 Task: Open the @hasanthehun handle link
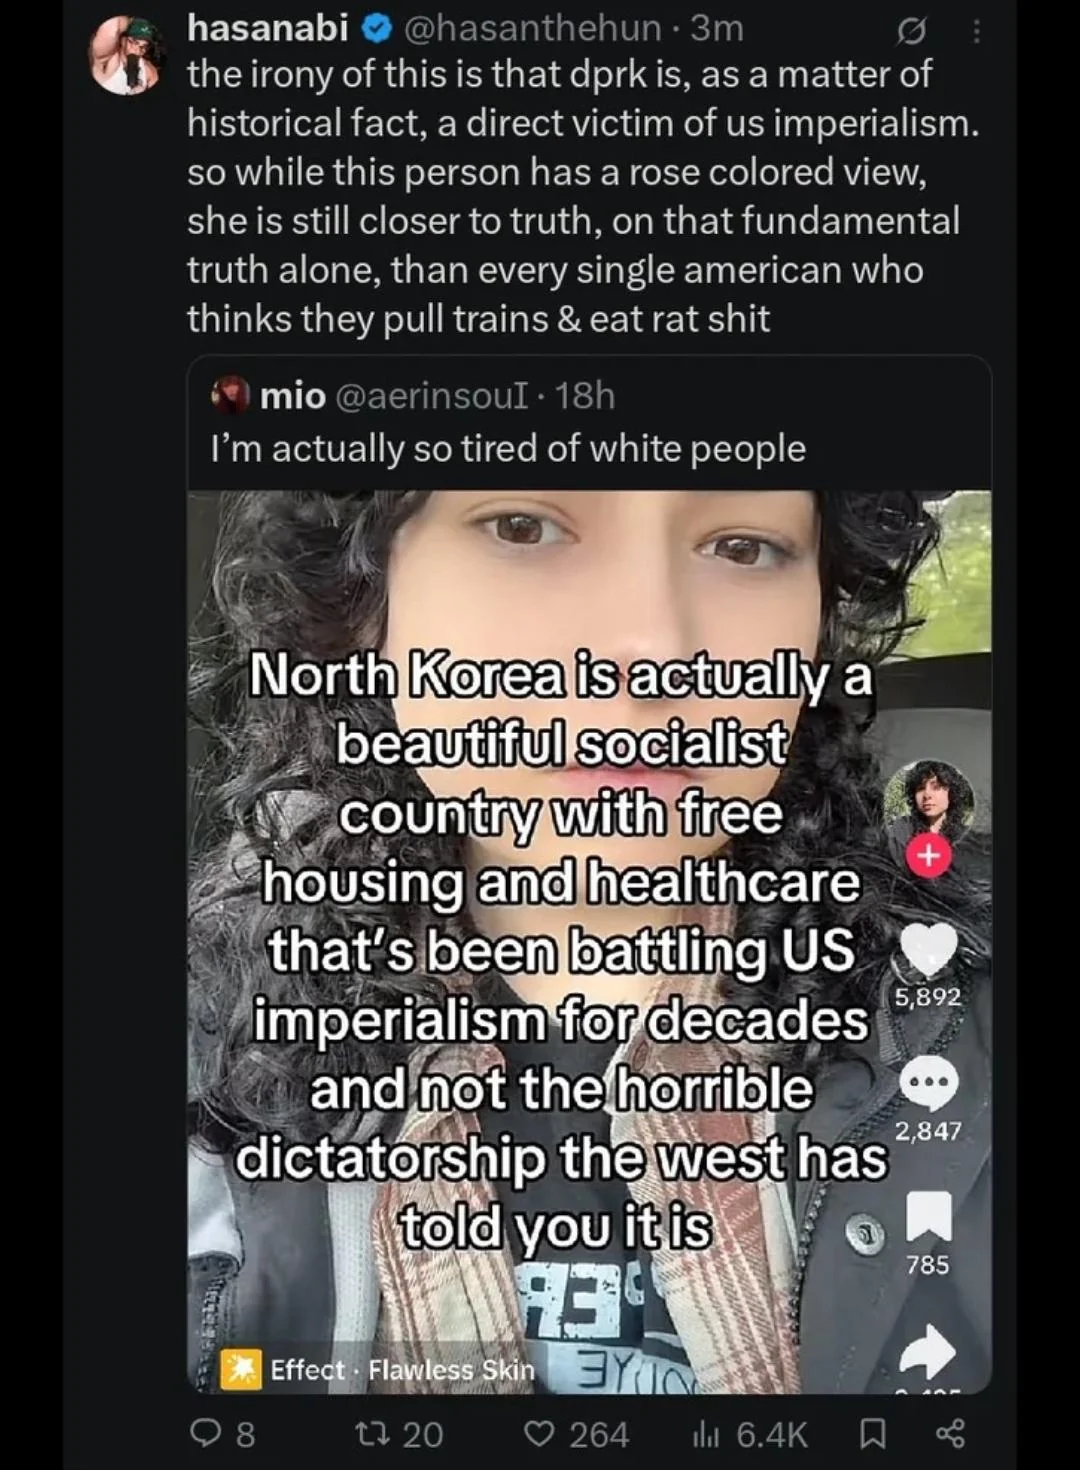pyautogui.click(x=532, y=29)
